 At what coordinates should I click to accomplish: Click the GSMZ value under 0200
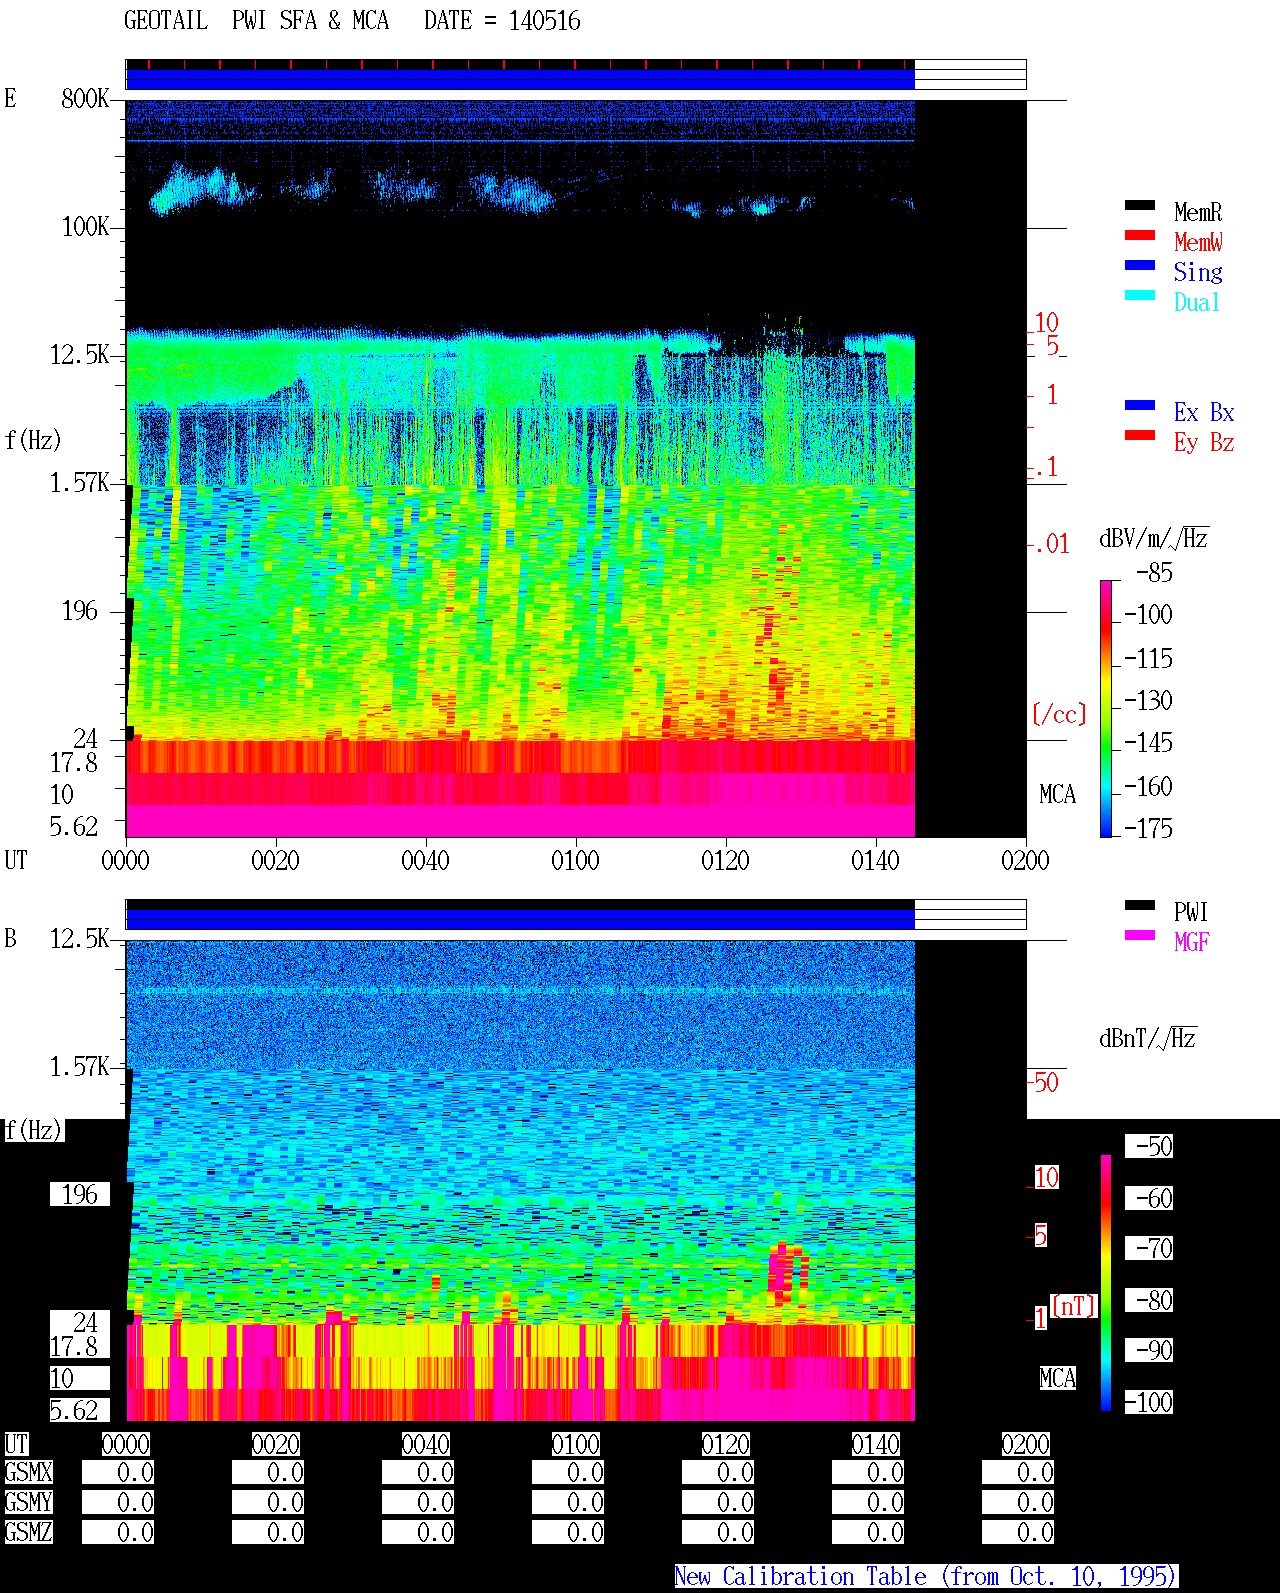[1018, 1532]
